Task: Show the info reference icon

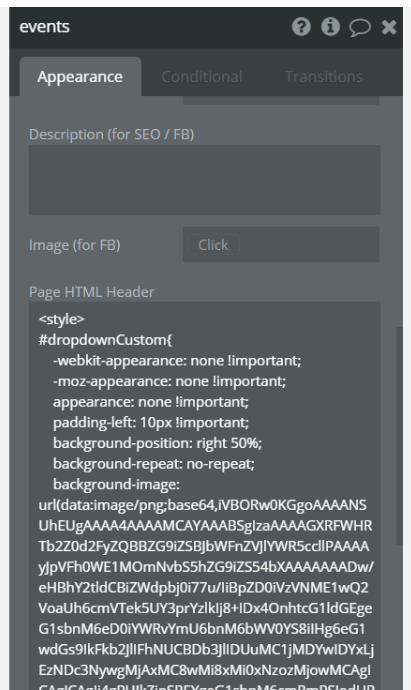Action: 330,27
